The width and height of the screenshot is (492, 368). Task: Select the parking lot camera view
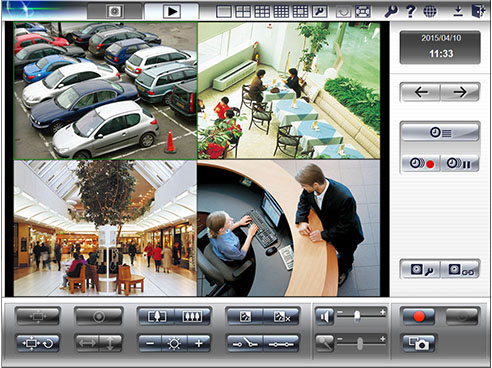[x=105, y=91]
